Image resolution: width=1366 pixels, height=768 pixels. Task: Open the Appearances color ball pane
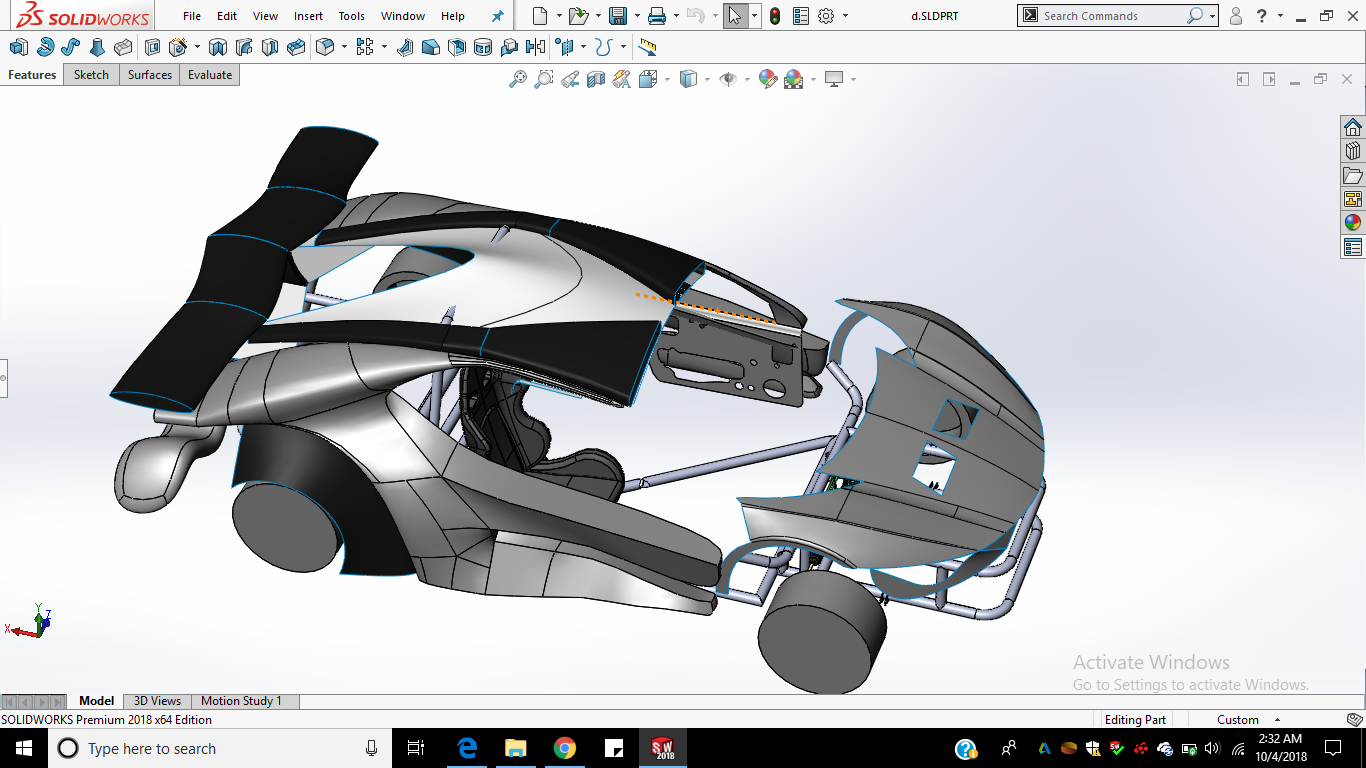click(1353, 223)
